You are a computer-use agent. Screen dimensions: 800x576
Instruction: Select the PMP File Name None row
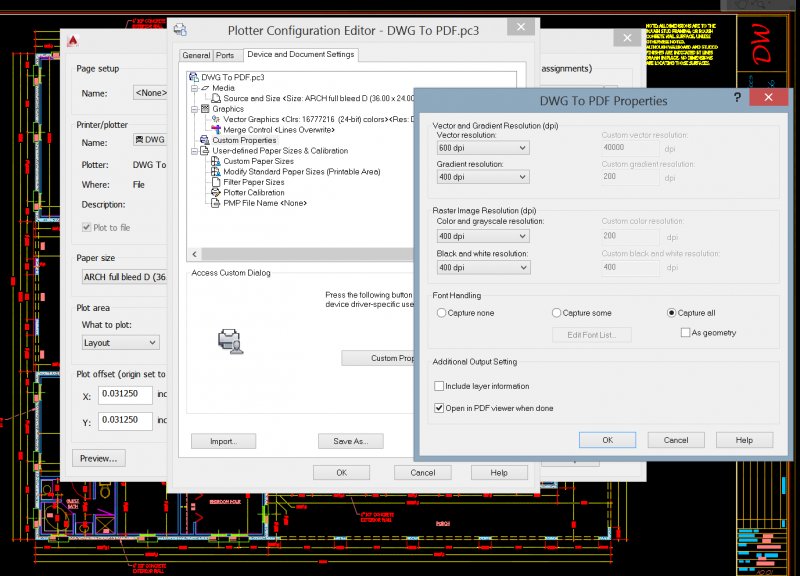tap(259, 203)
